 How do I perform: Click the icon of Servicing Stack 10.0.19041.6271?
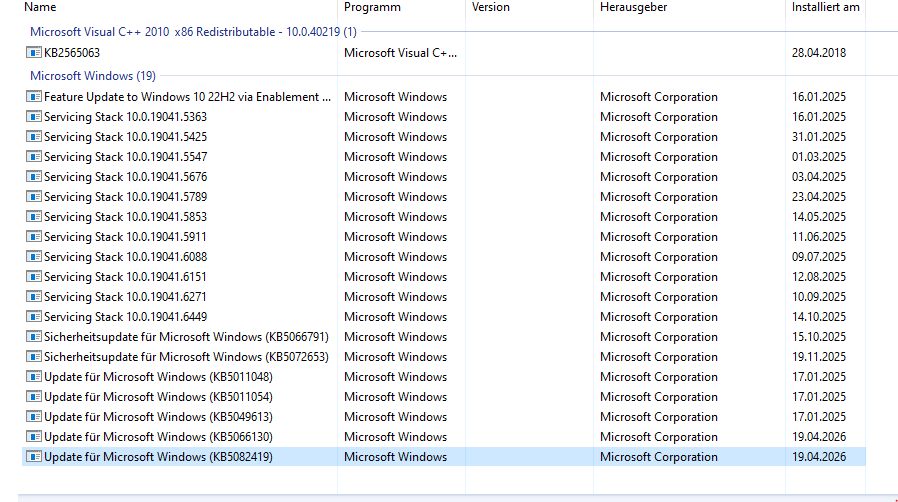34,297
